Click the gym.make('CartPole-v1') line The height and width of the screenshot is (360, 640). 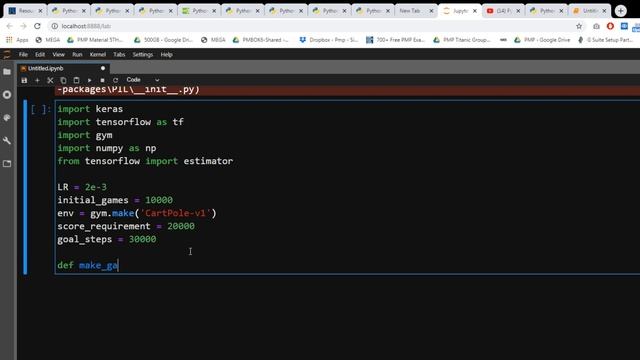click(137, 213)
